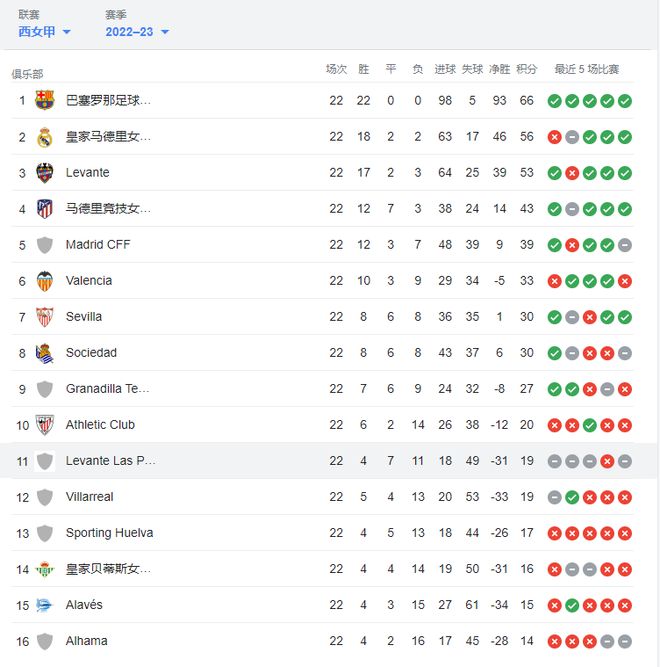Click the Sevilla club crest icon
This screenshot has width=660, height=667.
[45, 317]
